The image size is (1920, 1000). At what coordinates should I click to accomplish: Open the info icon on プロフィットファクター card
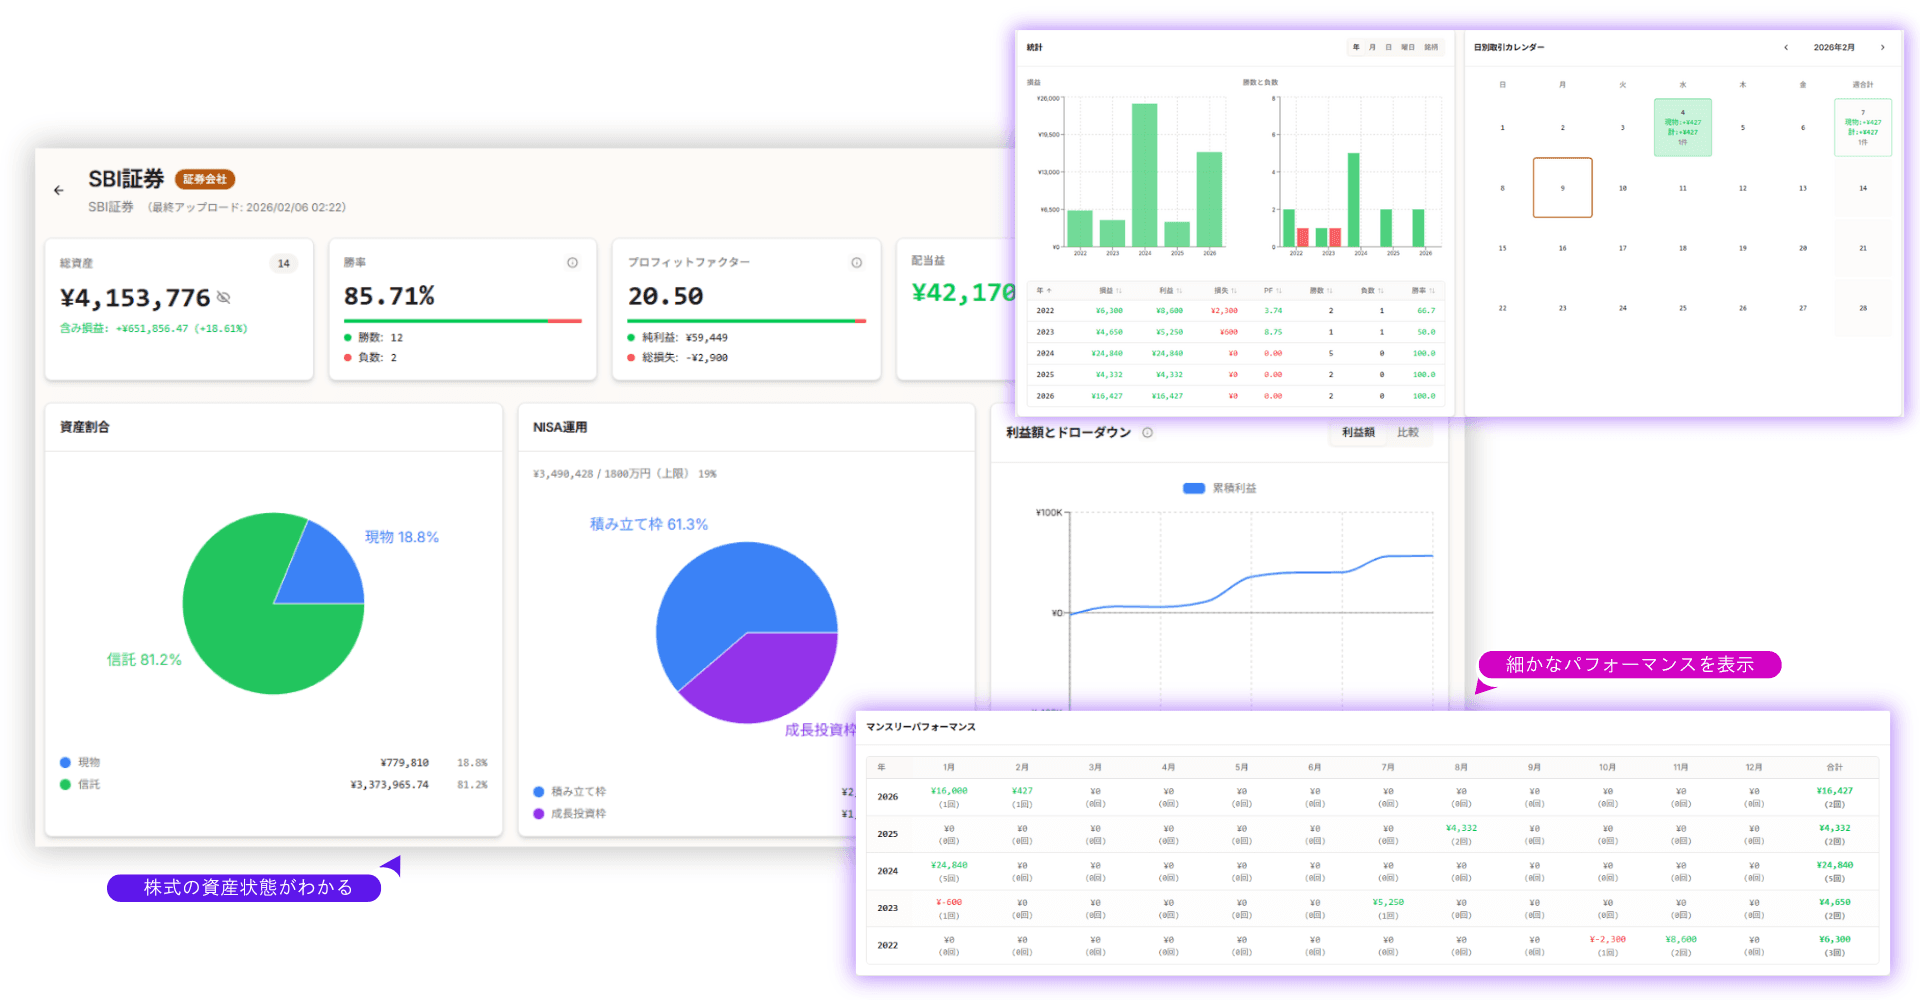tap(856, 263)
